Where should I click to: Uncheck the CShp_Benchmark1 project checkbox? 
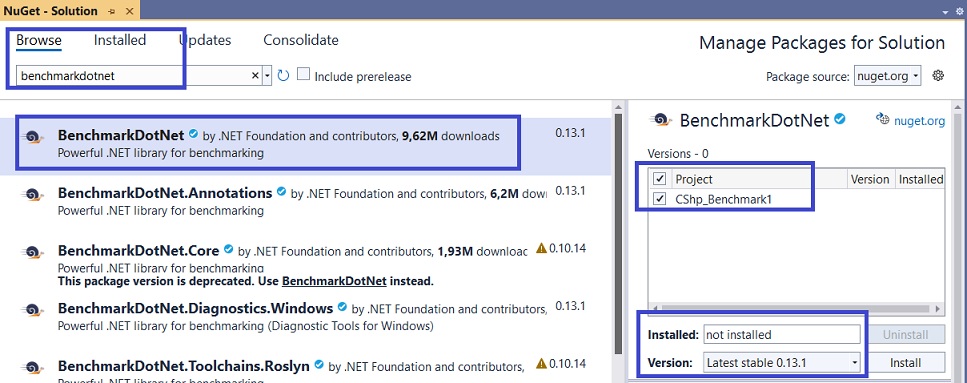click(x=660, y=199)
